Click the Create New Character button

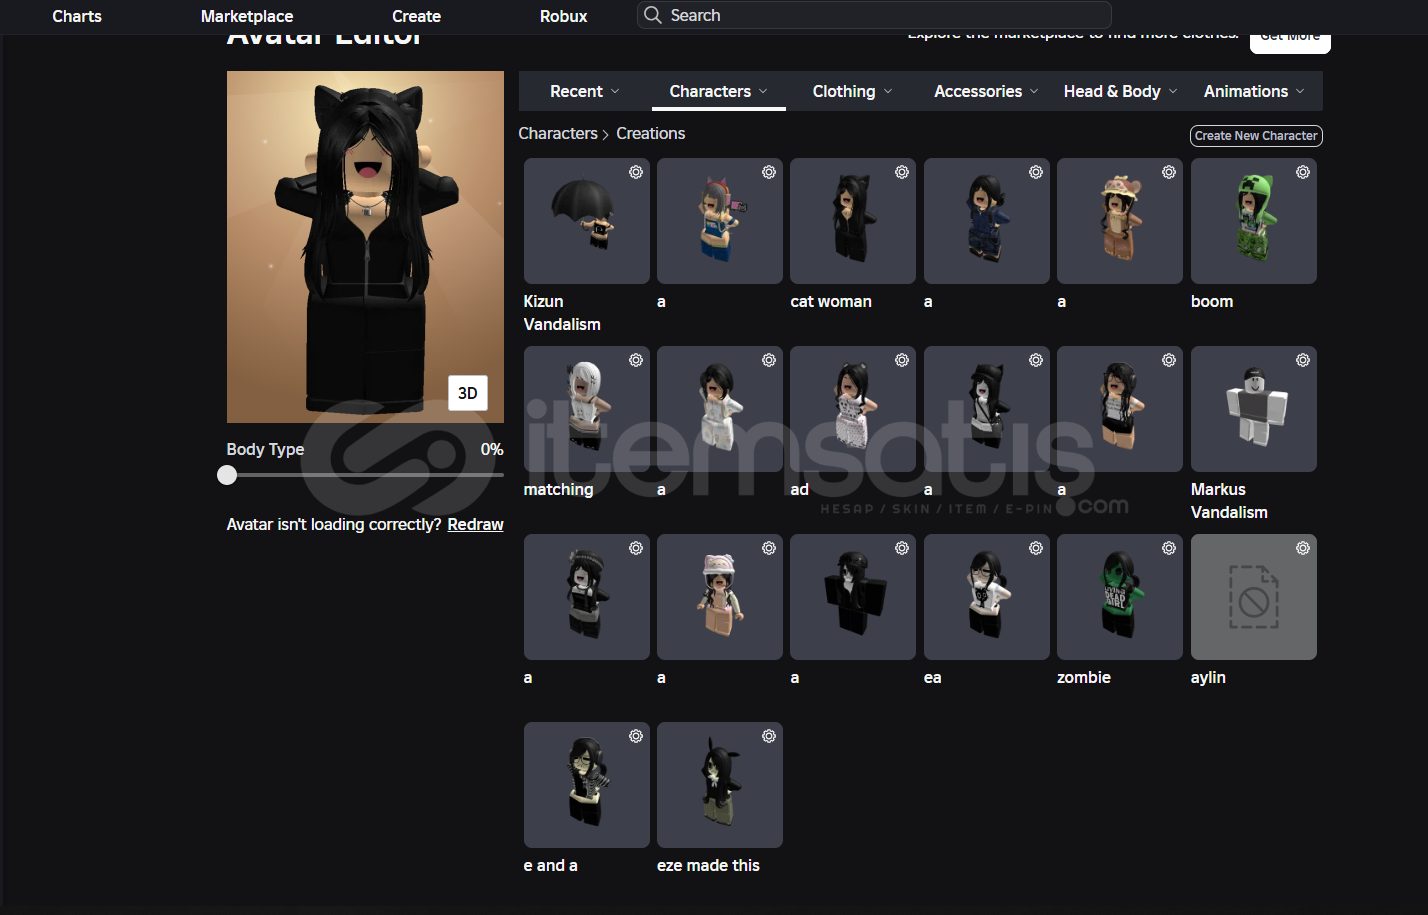point(1256,136)
